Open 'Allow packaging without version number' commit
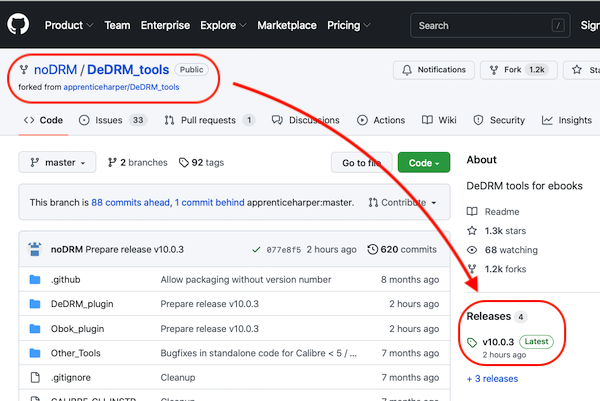600x401 pixels. (x=246, y=280)
